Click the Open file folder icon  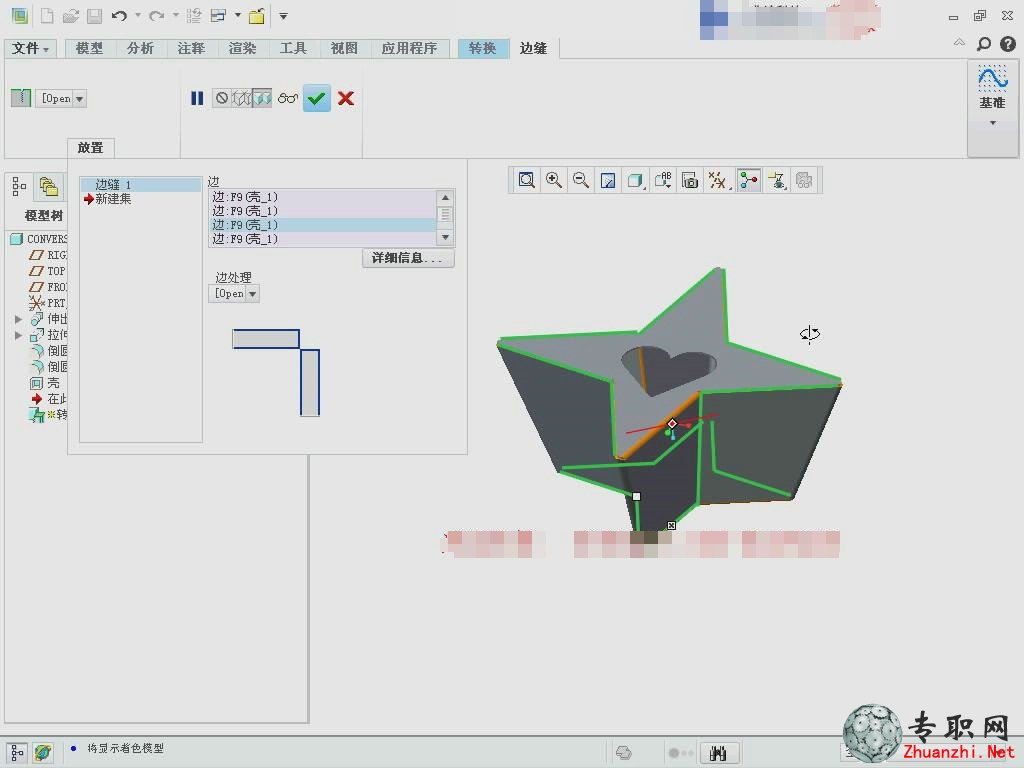pyautogui.click(x=71, y=16)
